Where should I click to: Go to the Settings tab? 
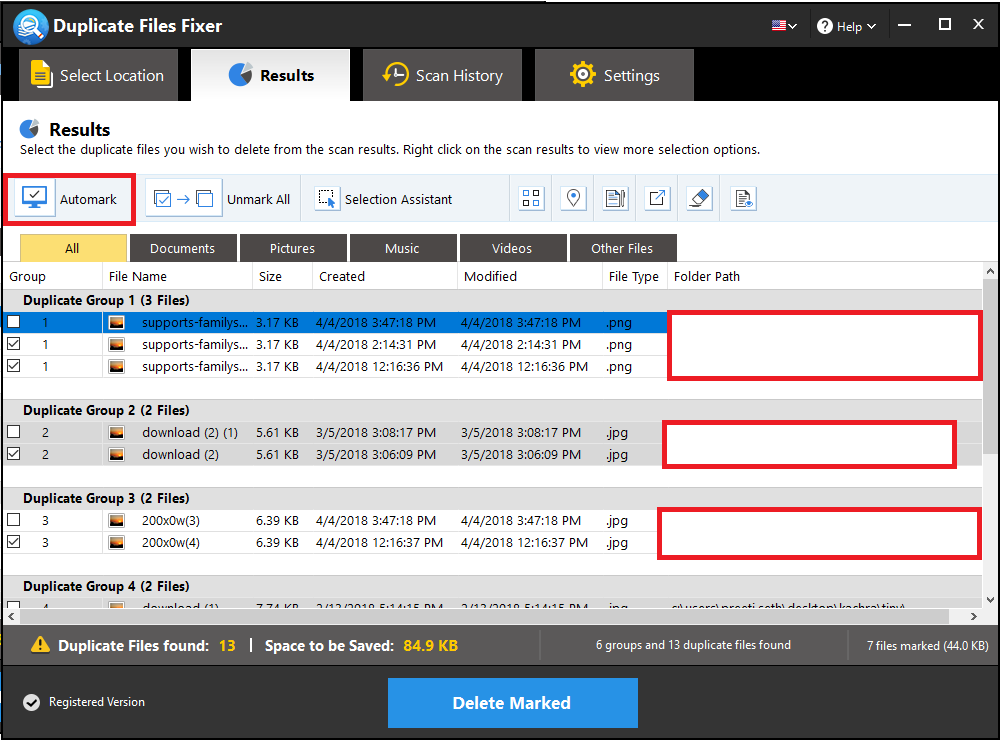click(x=614, y=75)
